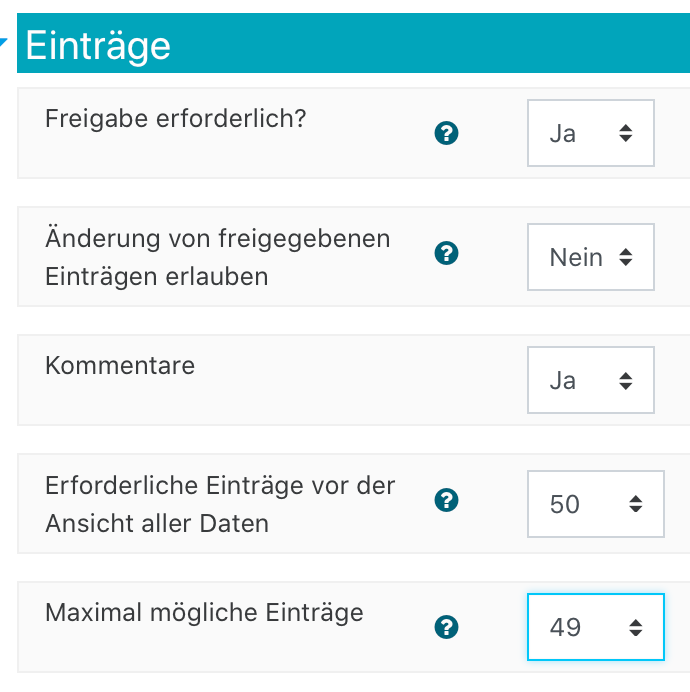Click up-down arrows in Kommentare select

click(626, 380)
